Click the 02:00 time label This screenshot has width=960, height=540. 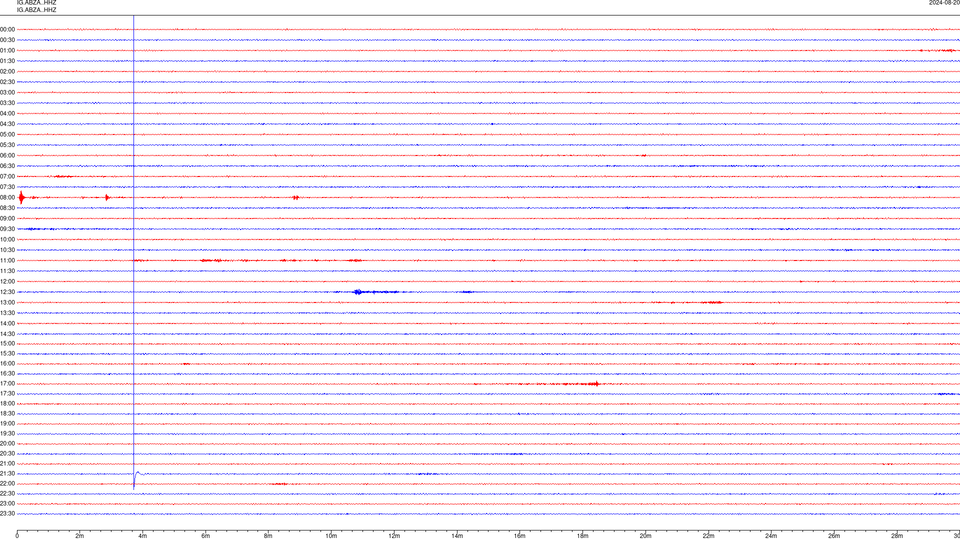click(x=7, y=71)
